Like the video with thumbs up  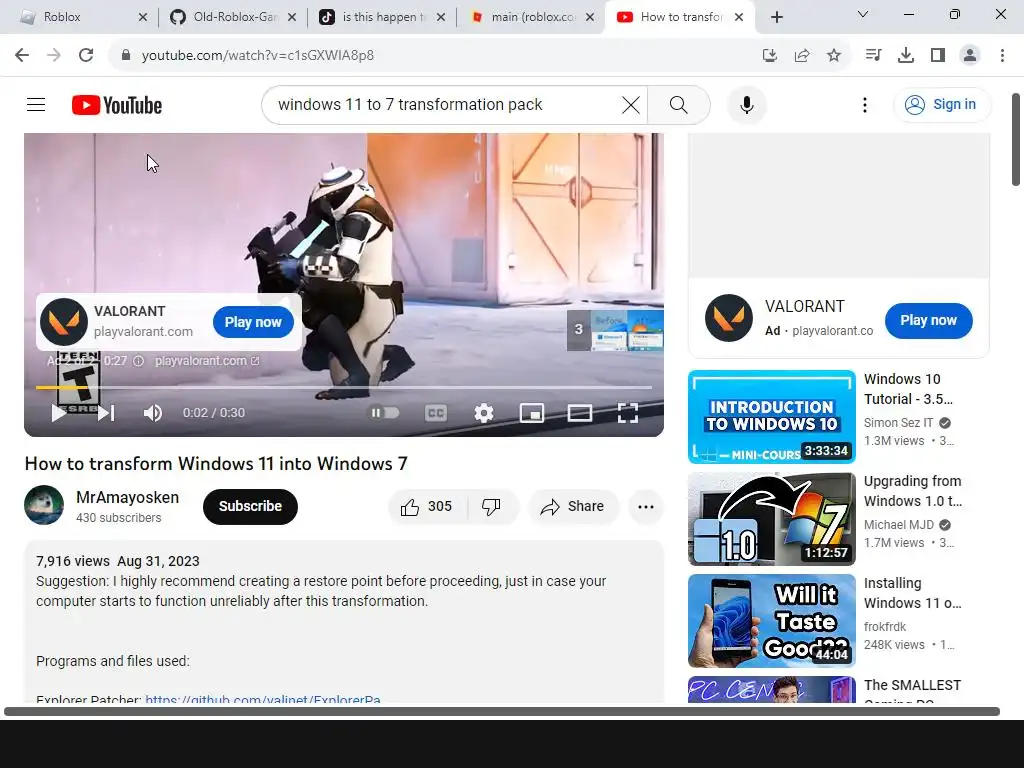click(x=427, y=507)
